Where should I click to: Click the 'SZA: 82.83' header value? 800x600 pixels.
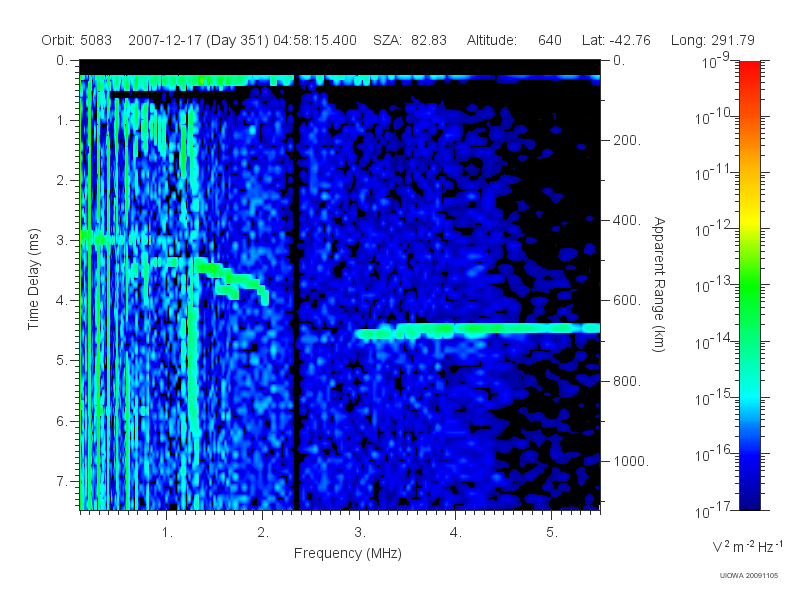click(x=410, y=40)
